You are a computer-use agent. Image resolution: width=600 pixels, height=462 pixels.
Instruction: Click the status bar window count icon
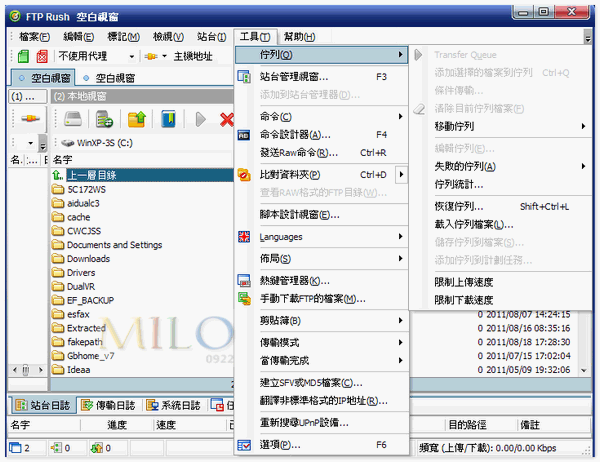[x=15, y=447]
